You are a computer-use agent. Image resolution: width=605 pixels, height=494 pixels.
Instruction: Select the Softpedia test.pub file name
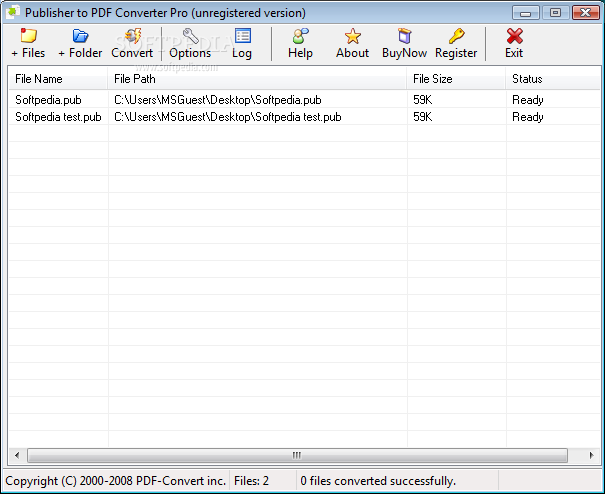point(58,117)
